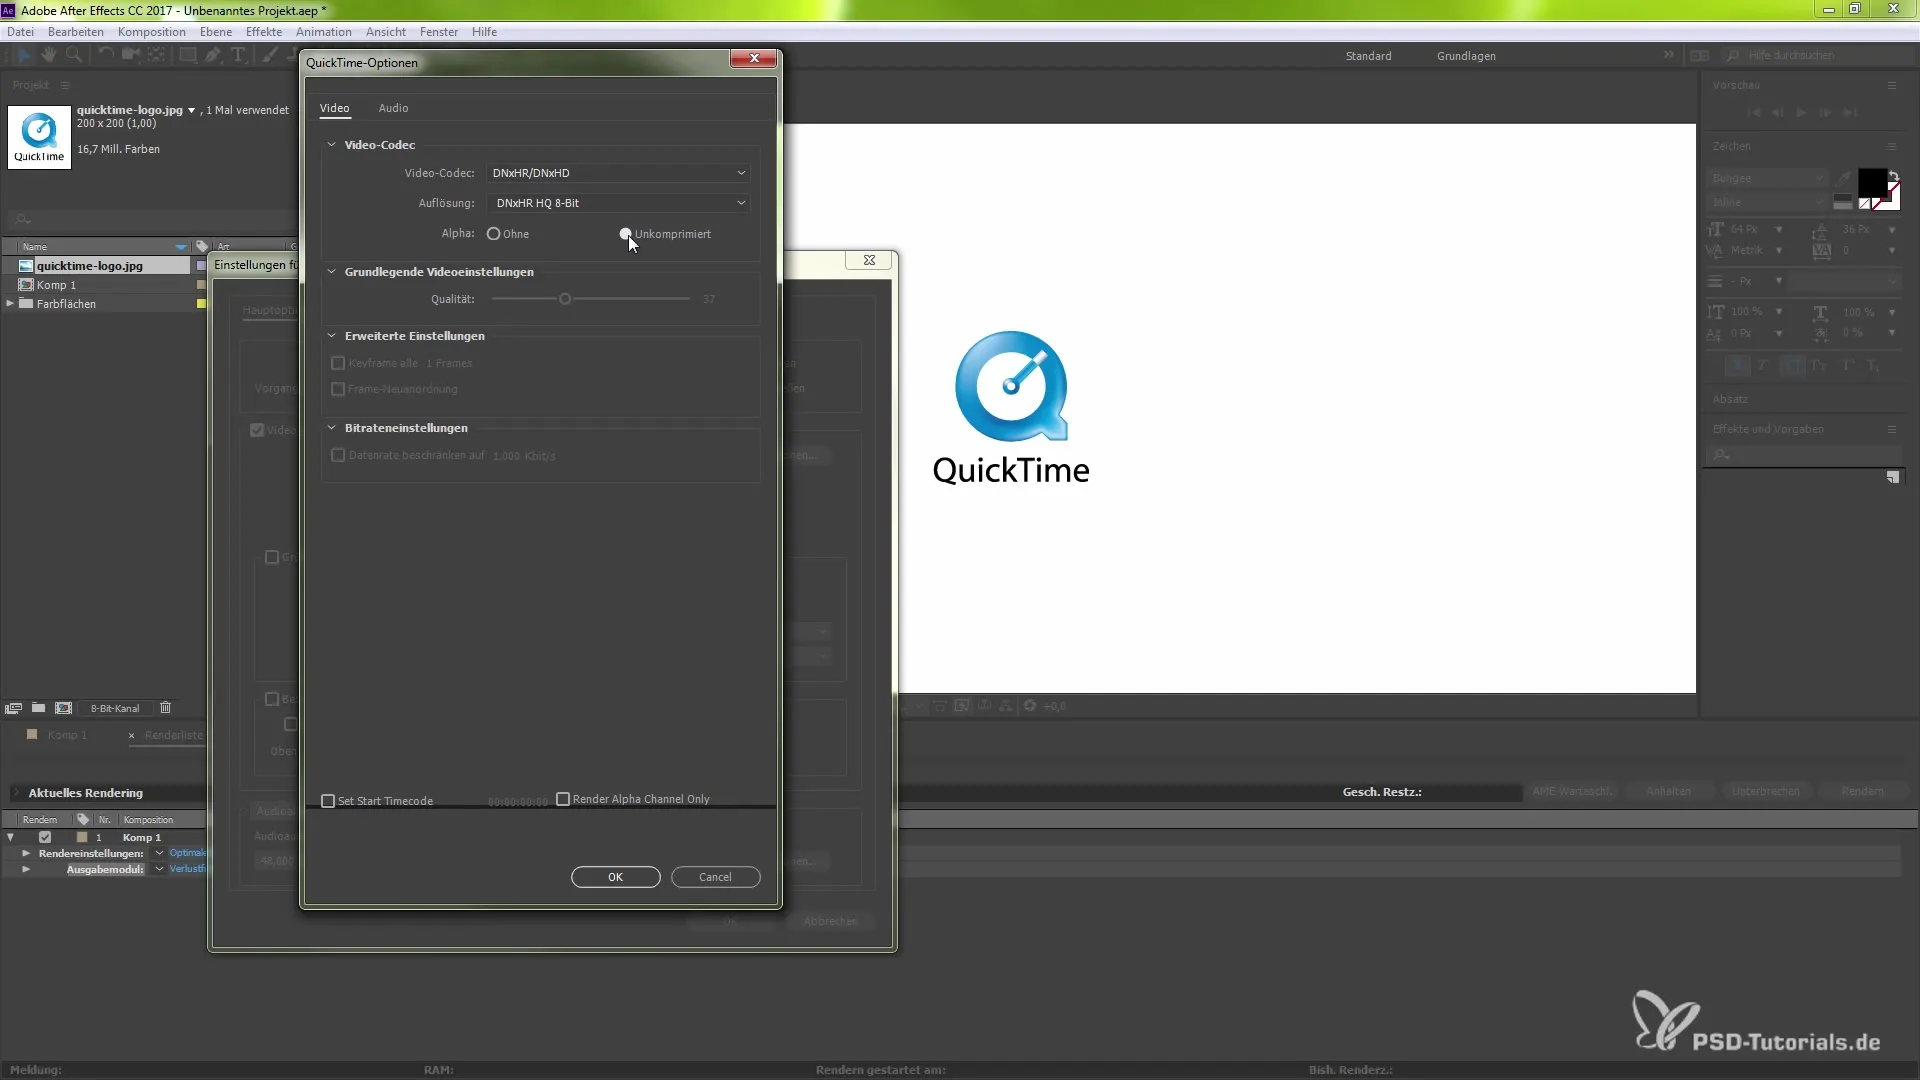Open the Ausgabemodul preset dropdown arrow
Viewport: 1920px width, 1080px height.
[159, 869]
